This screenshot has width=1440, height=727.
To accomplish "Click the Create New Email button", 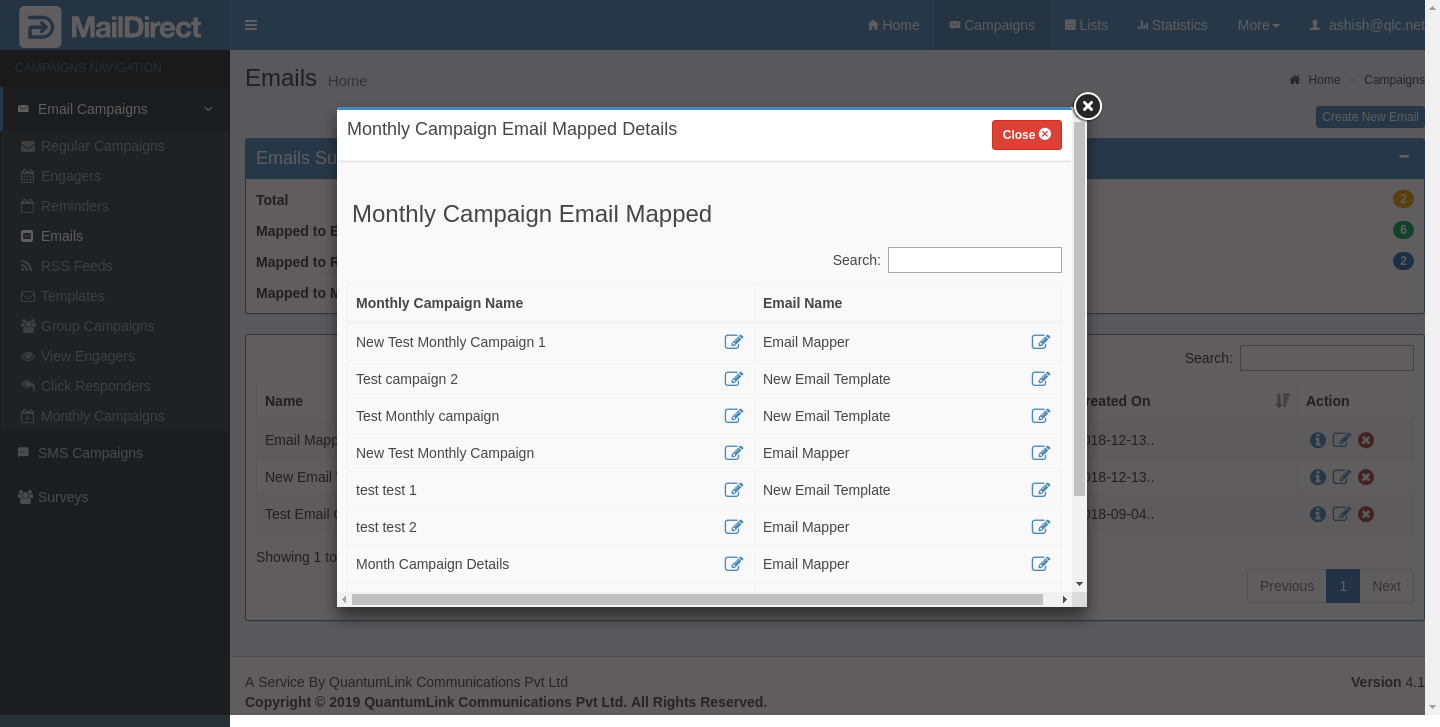I will [1369, 117].
